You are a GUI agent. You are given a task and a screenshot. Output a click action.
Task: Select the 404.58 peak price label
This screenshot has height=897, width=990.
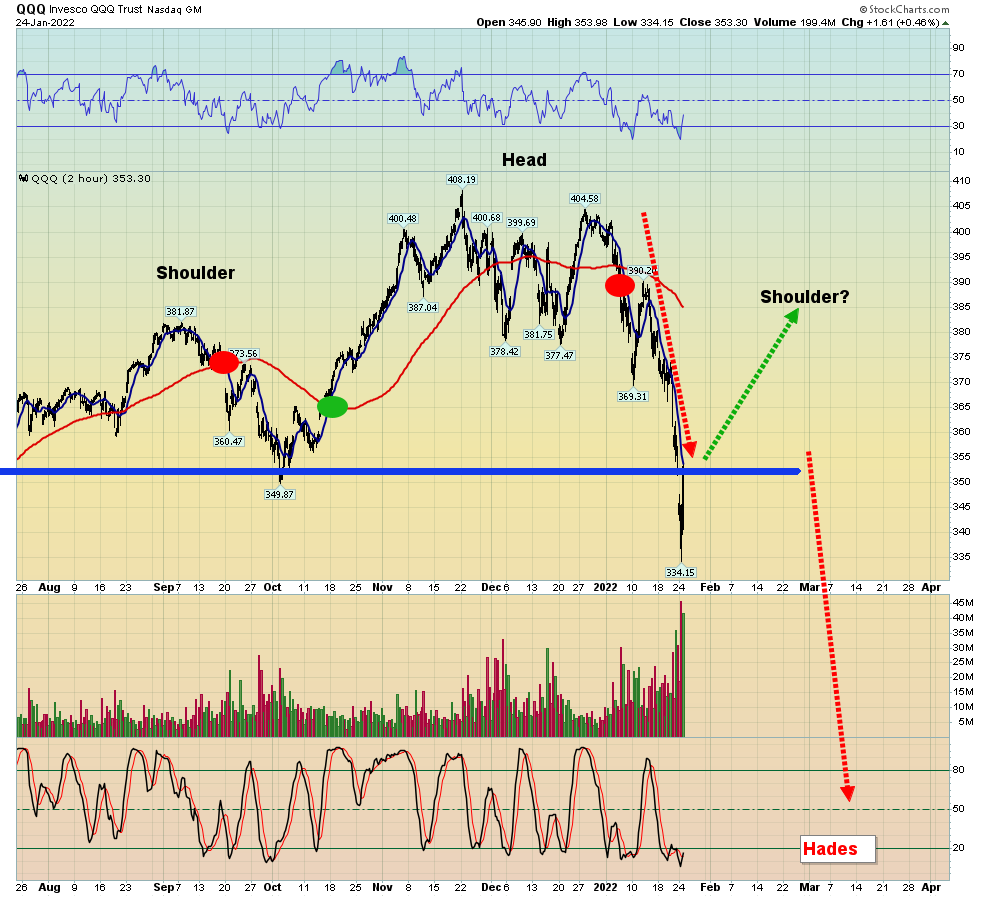[x=585, y=199]
